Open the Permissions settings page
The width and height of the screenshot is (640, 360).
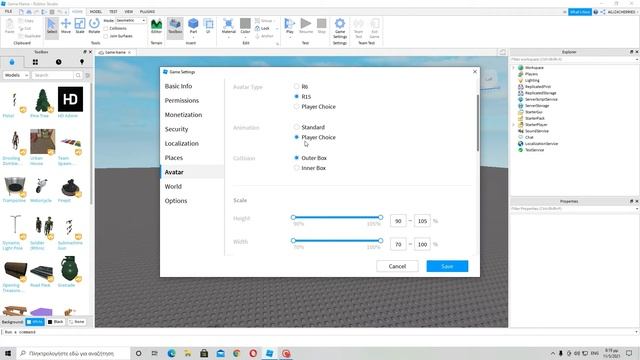coord(182,100)
